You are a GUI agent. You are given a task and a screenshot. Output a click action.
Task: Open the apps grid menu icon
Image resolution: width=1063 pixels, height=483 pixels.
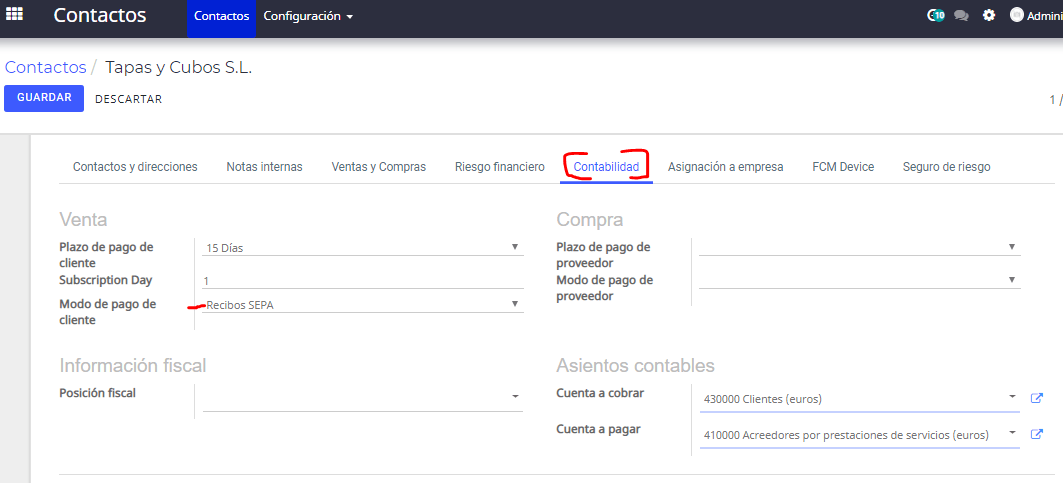14,14
